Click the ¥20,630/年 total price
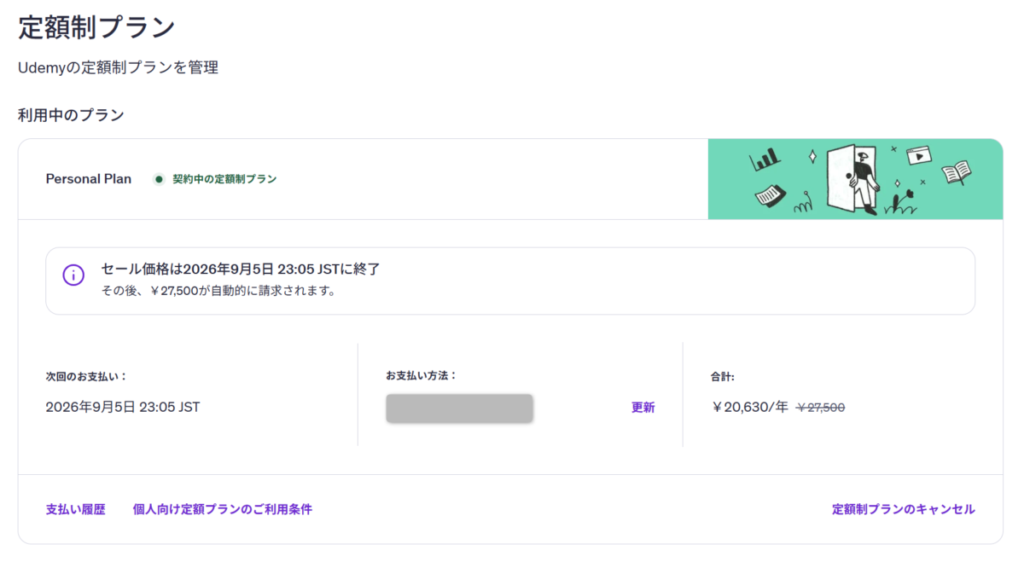Screen dimensions: 1024x562 pyautogui.click(x=749, y=407)
